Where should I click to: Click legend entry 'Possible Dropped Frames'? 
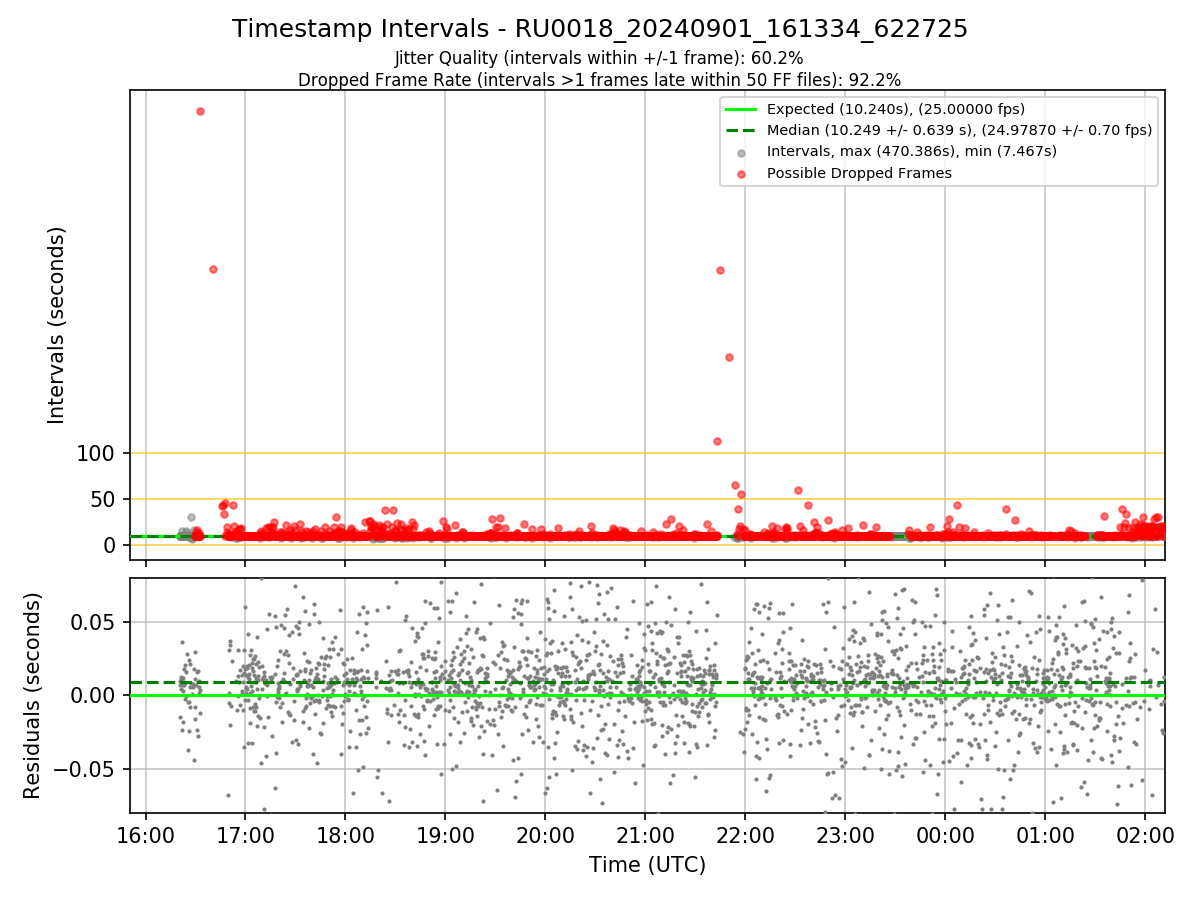[x=859, y=173]
